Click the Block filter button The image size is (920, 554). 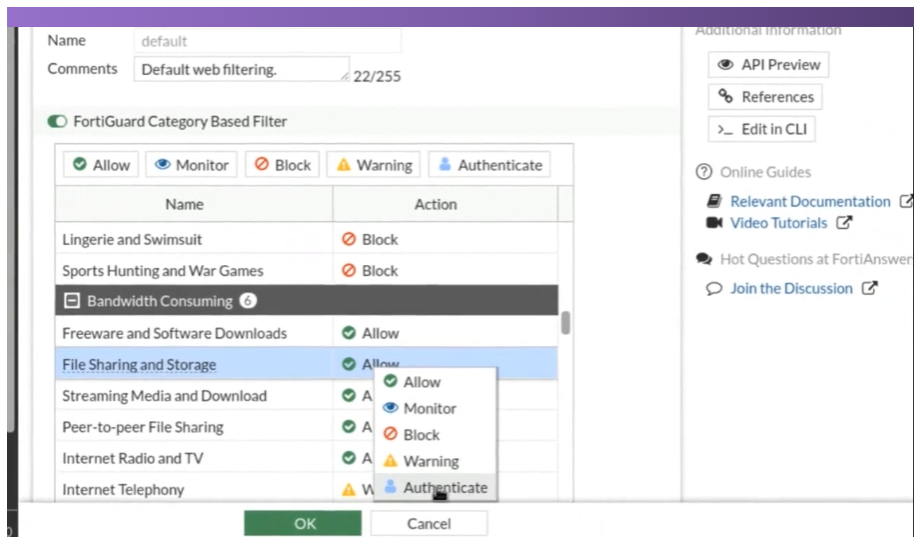[x=282, y=165]
